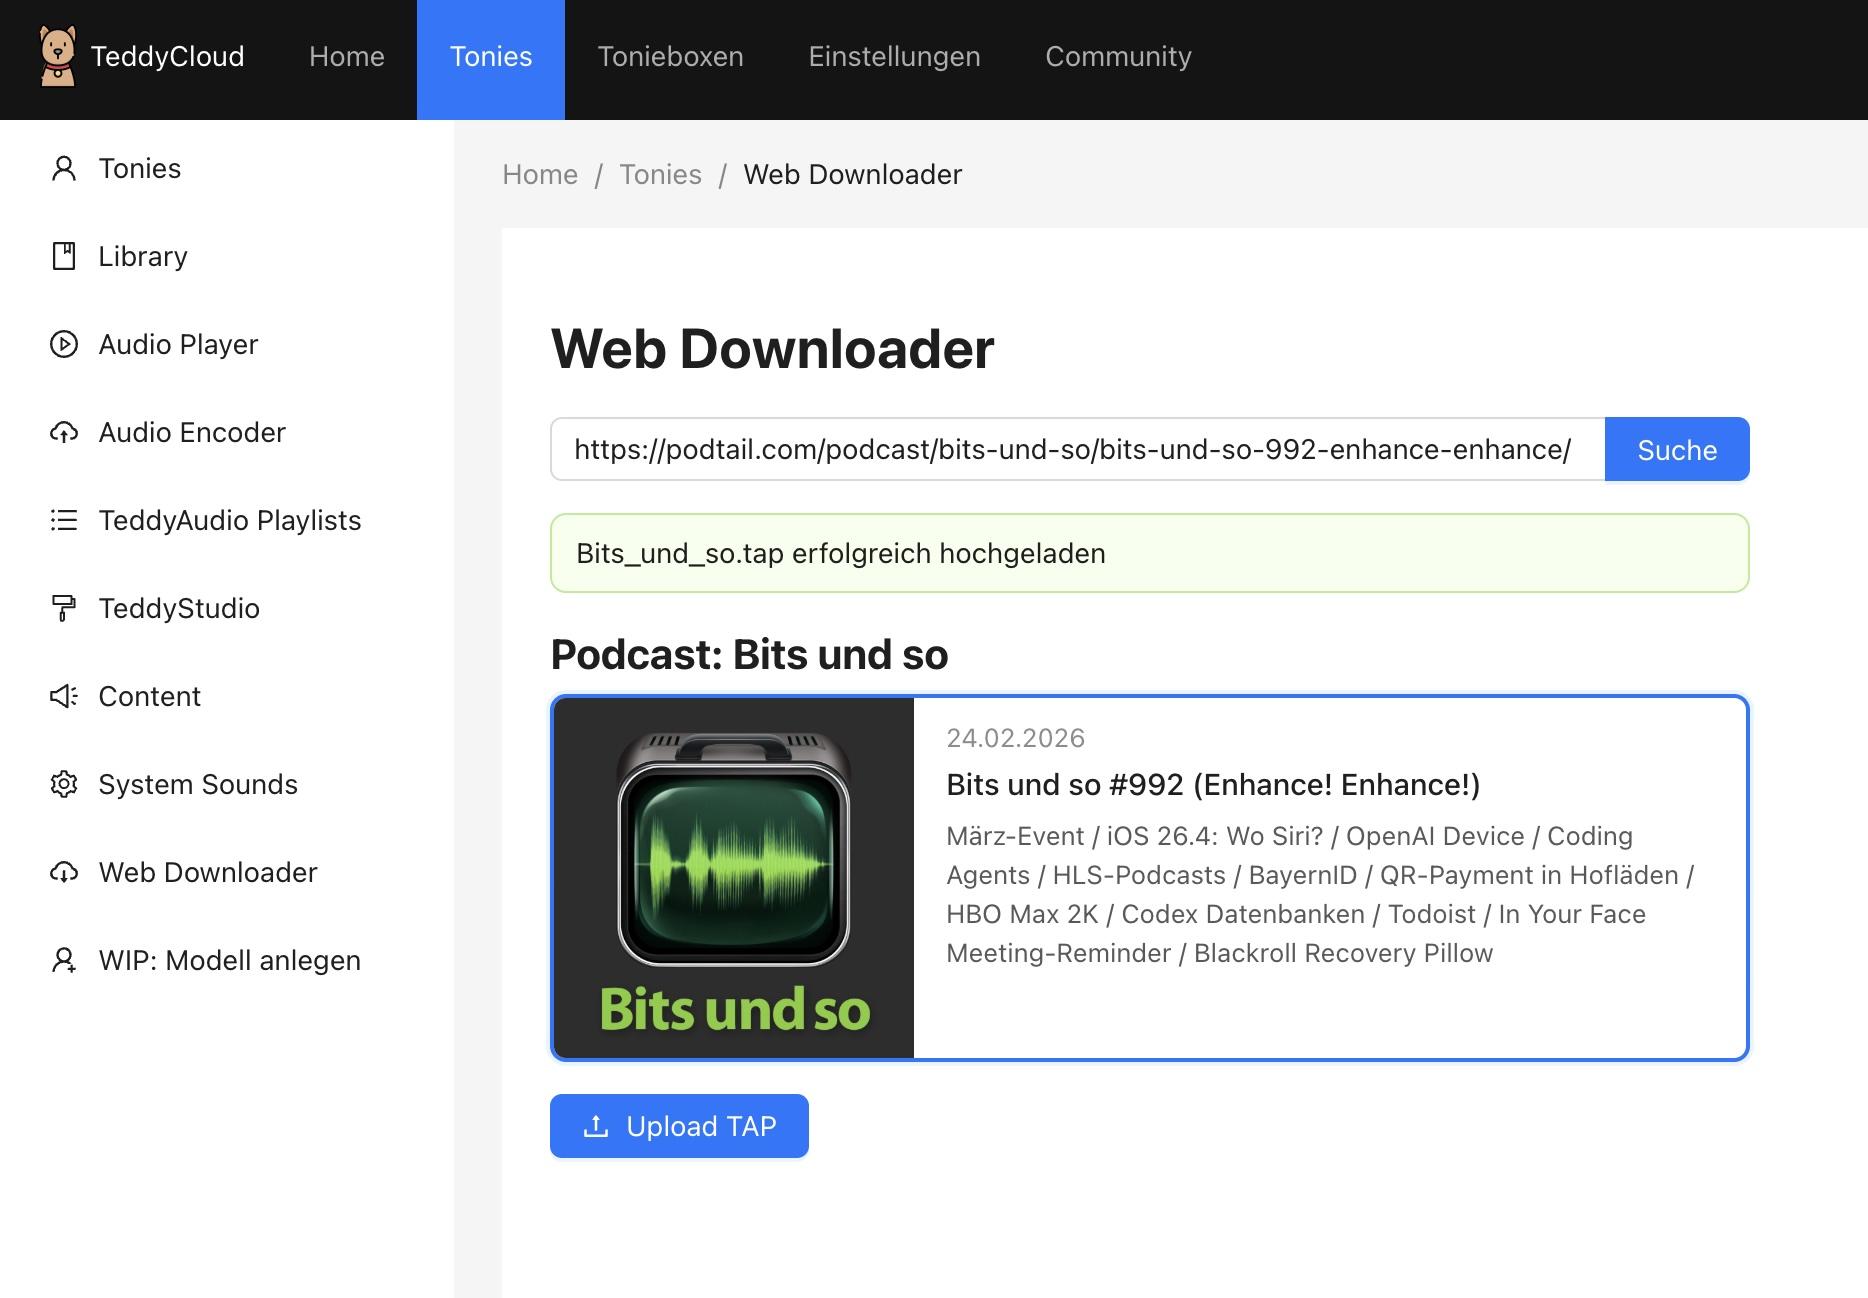Open the Einstellungen tab
1868x1298 pixels.
tap(894, 56)
